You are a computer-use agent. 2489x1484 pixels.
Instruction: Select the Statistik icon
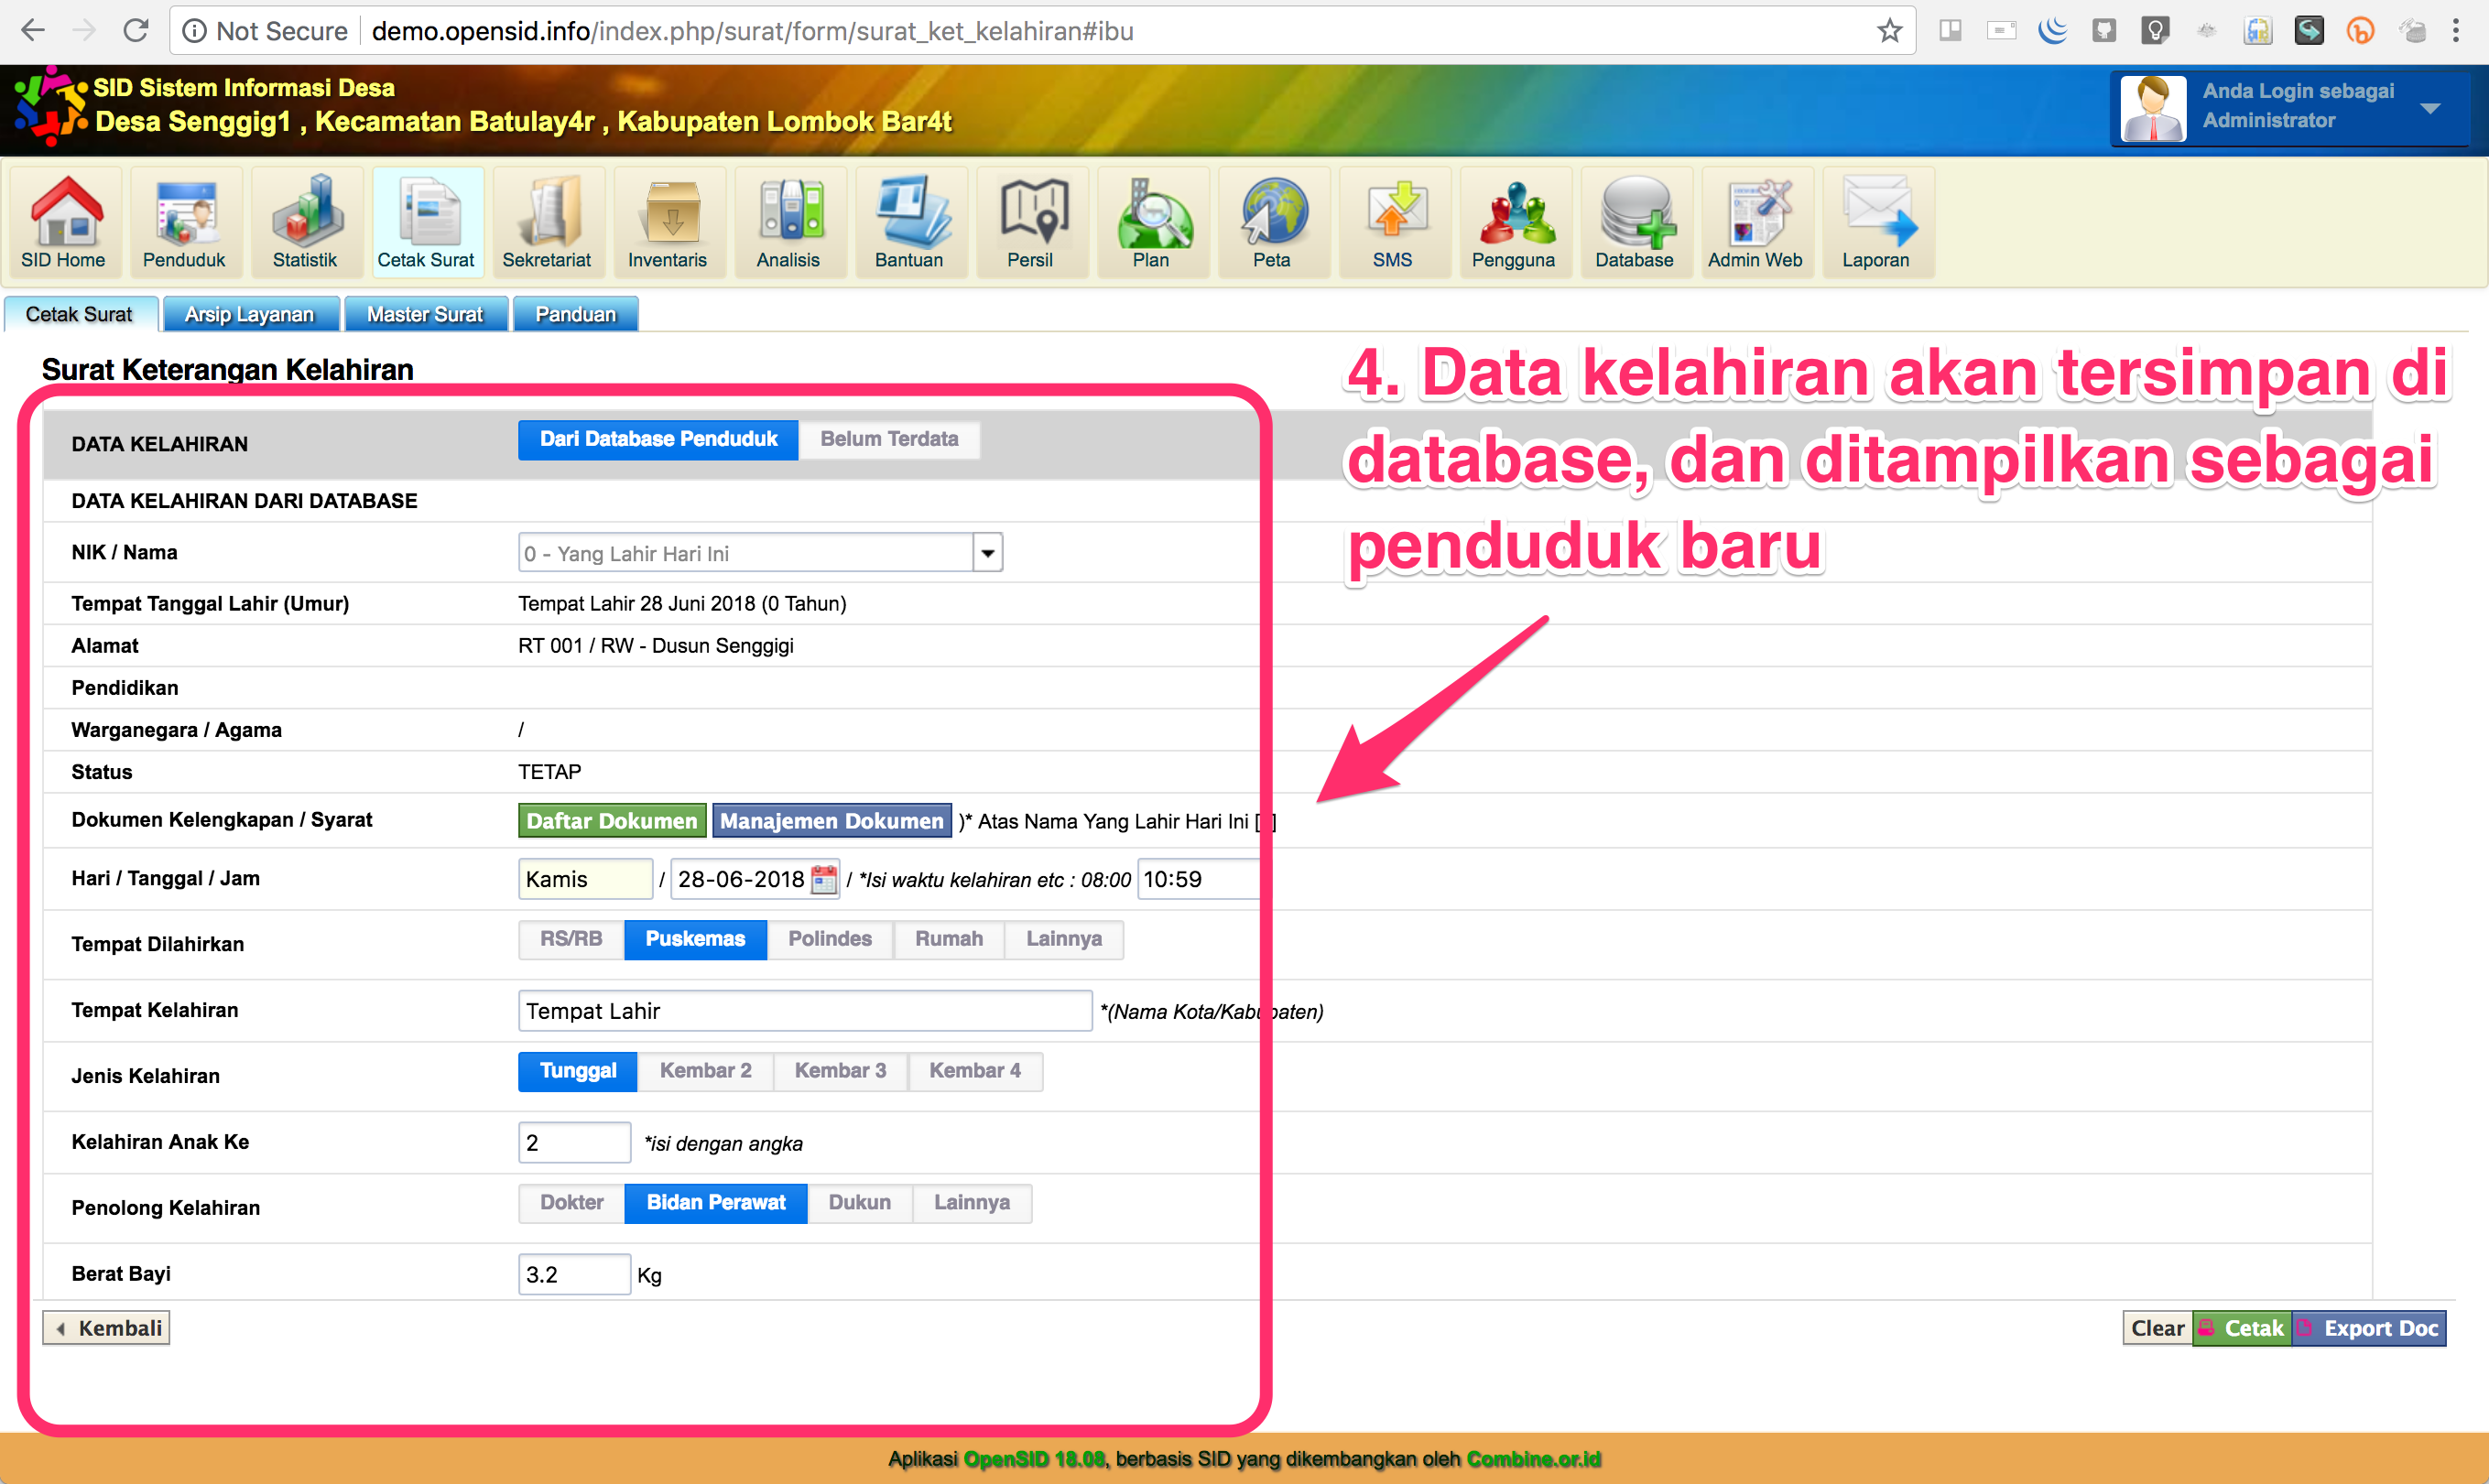tap(306, 220)
